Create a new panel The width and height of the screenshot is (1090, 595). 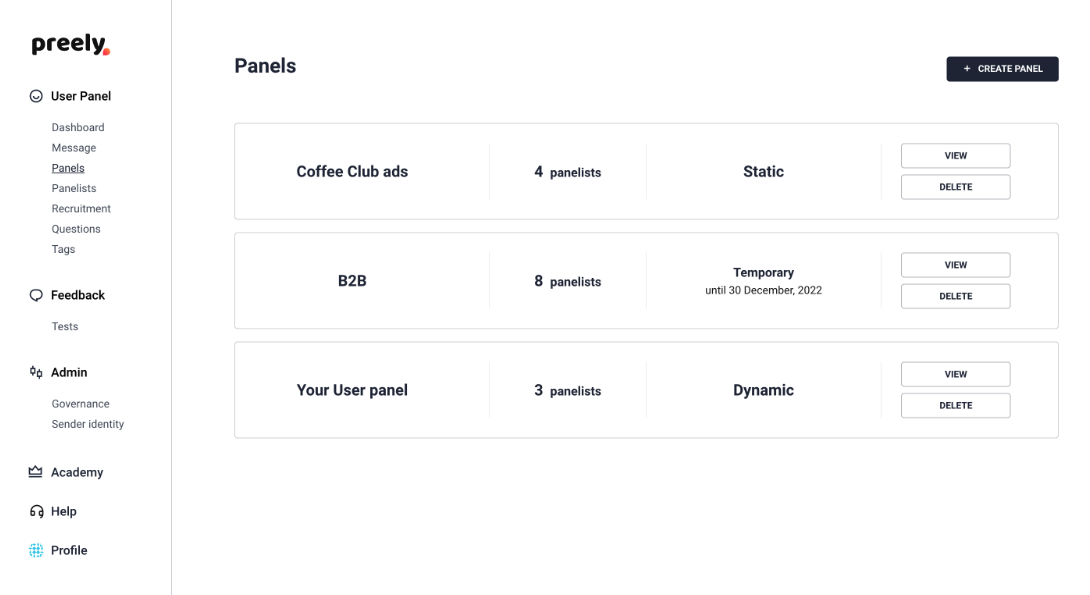[1002, 69]
